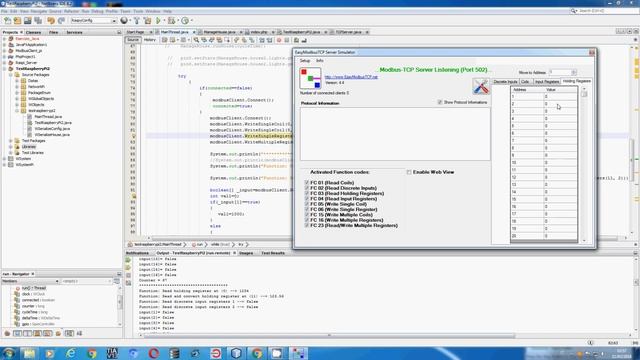Viewport: 640px width, 360px height.
Task: Click Undo arrow in NetBeans toolbar
Action: 51,20
